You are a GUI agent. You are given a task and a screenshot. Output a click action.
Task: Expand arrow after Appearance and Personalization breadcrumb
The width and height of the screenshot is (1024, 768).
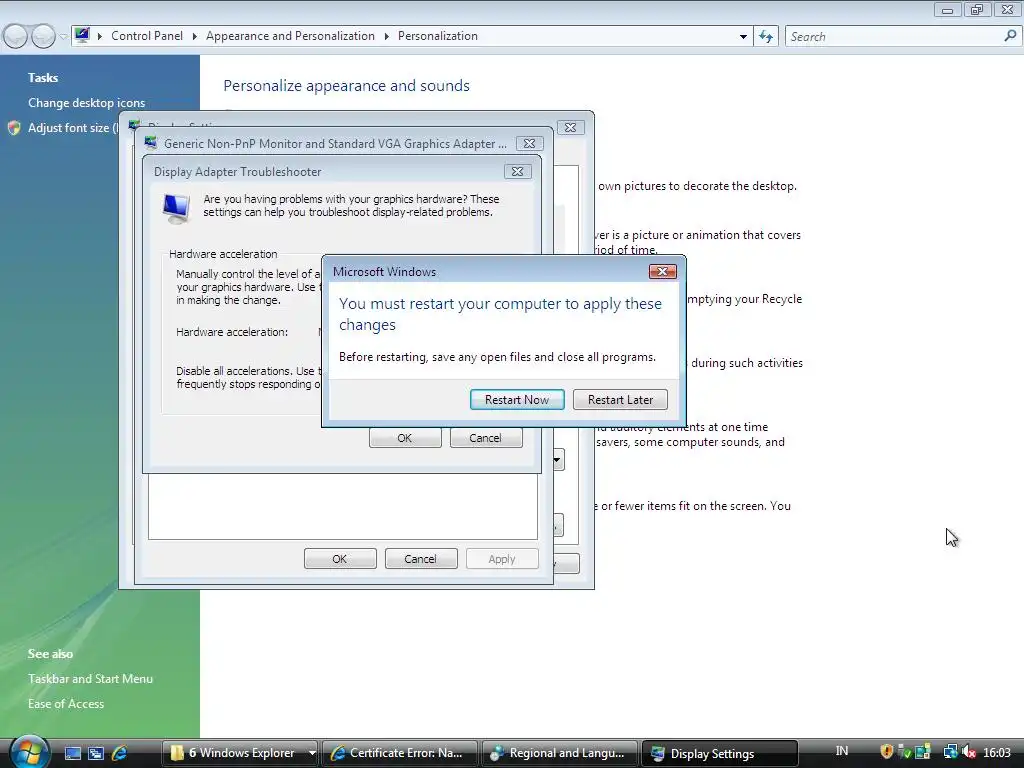[x=386, y=37]
